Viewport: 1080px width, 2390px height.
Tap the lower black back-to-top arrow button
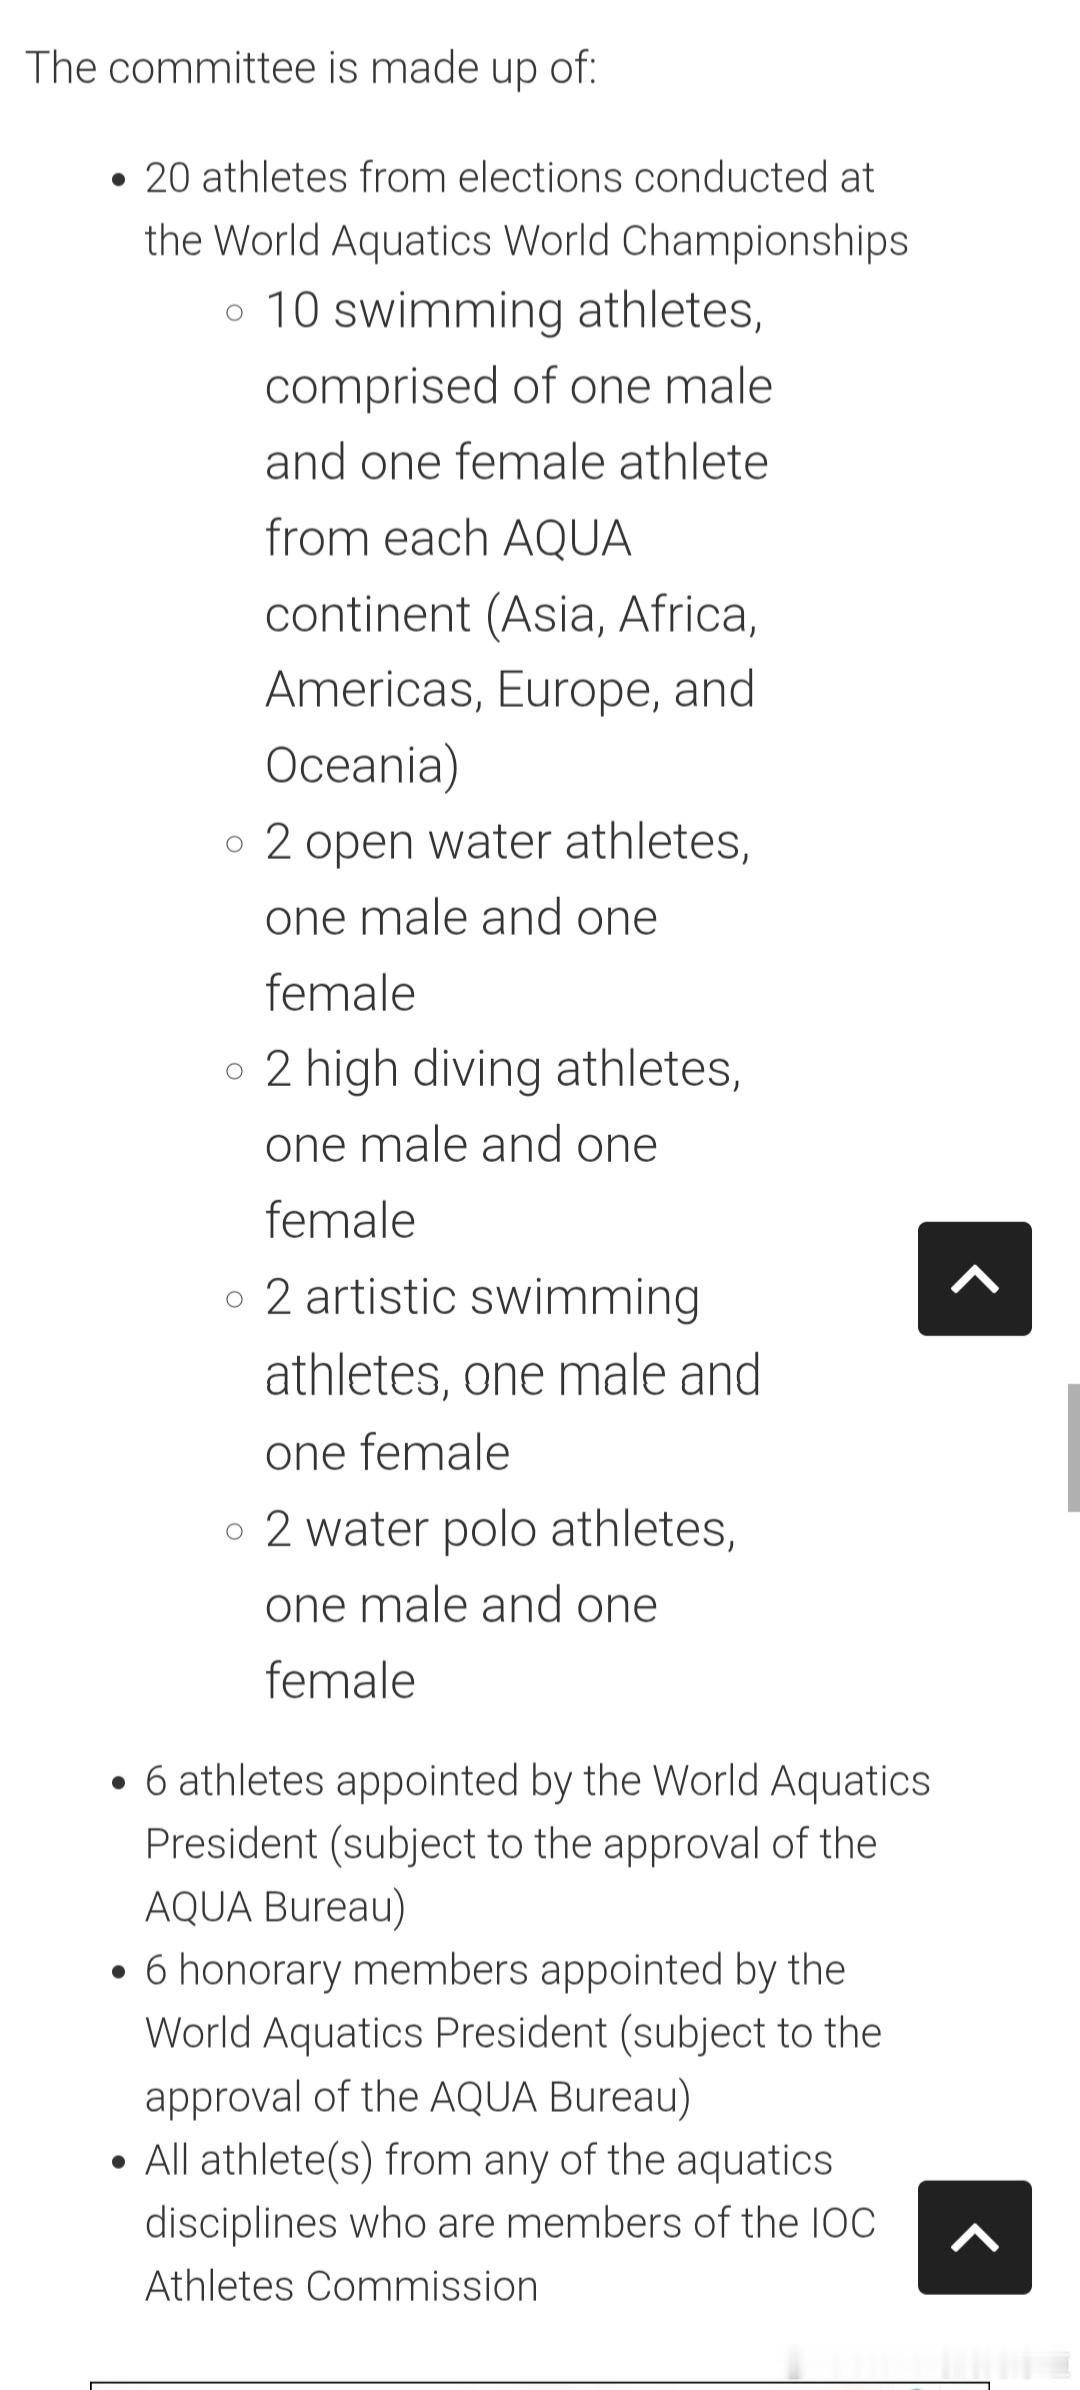coord(975,2237)
